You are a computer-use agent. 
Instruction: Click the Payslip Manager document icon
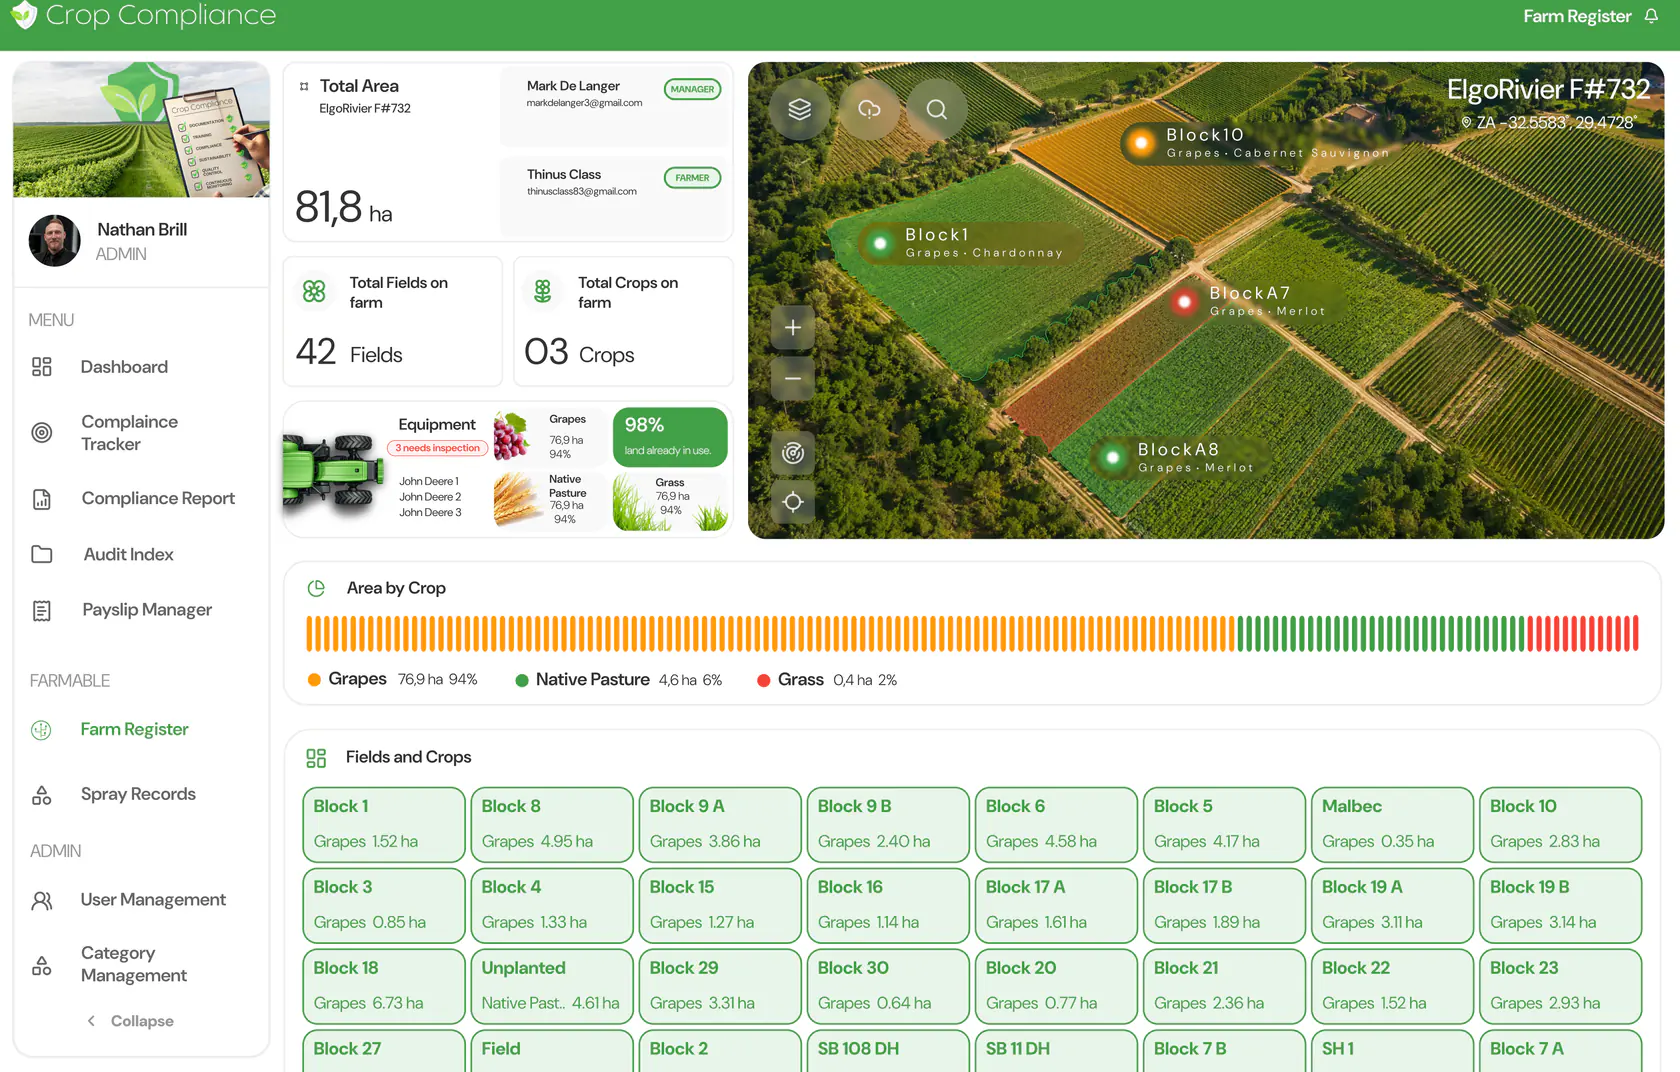pyautogui.click(x=42, y=610)
